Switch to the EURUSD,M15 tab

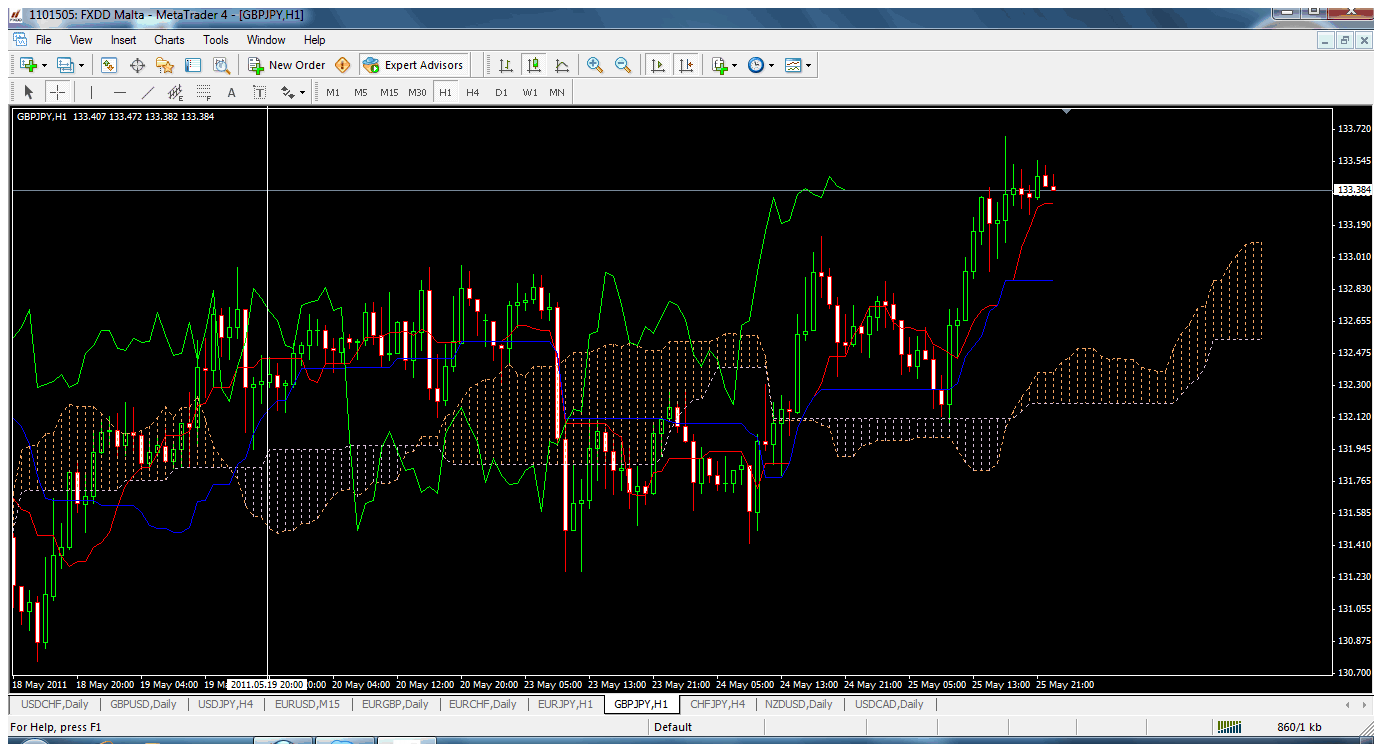tap(308, 704)
